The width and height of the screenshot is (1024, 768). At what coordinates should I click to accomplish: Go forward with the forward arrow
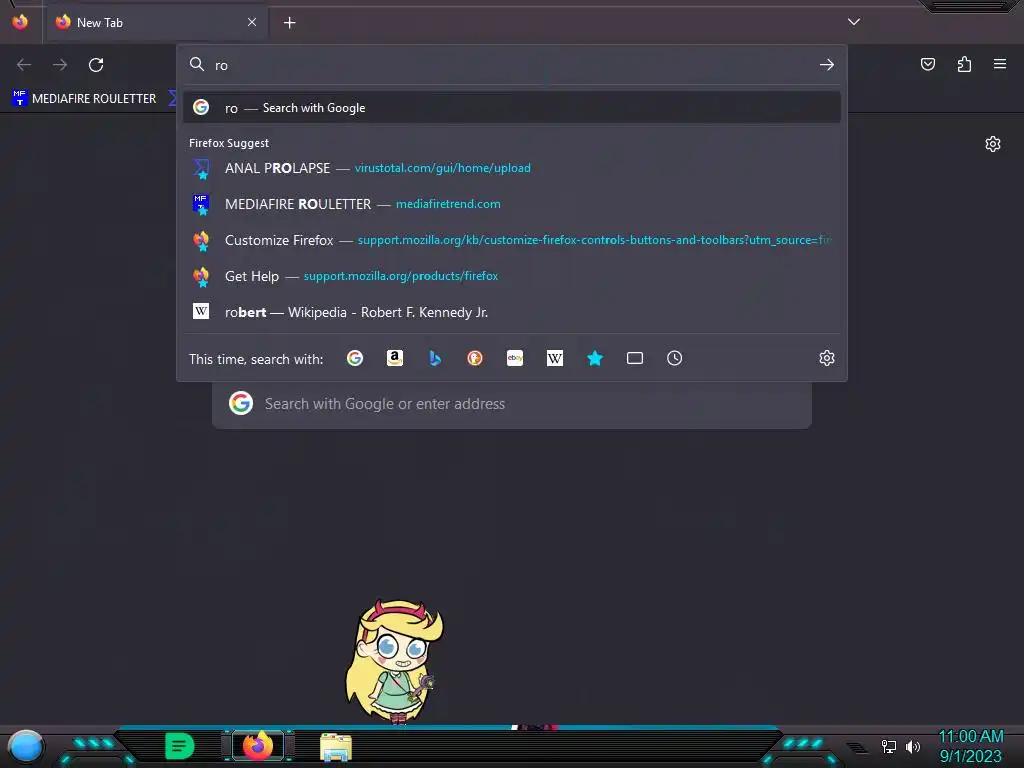(60, 65)
